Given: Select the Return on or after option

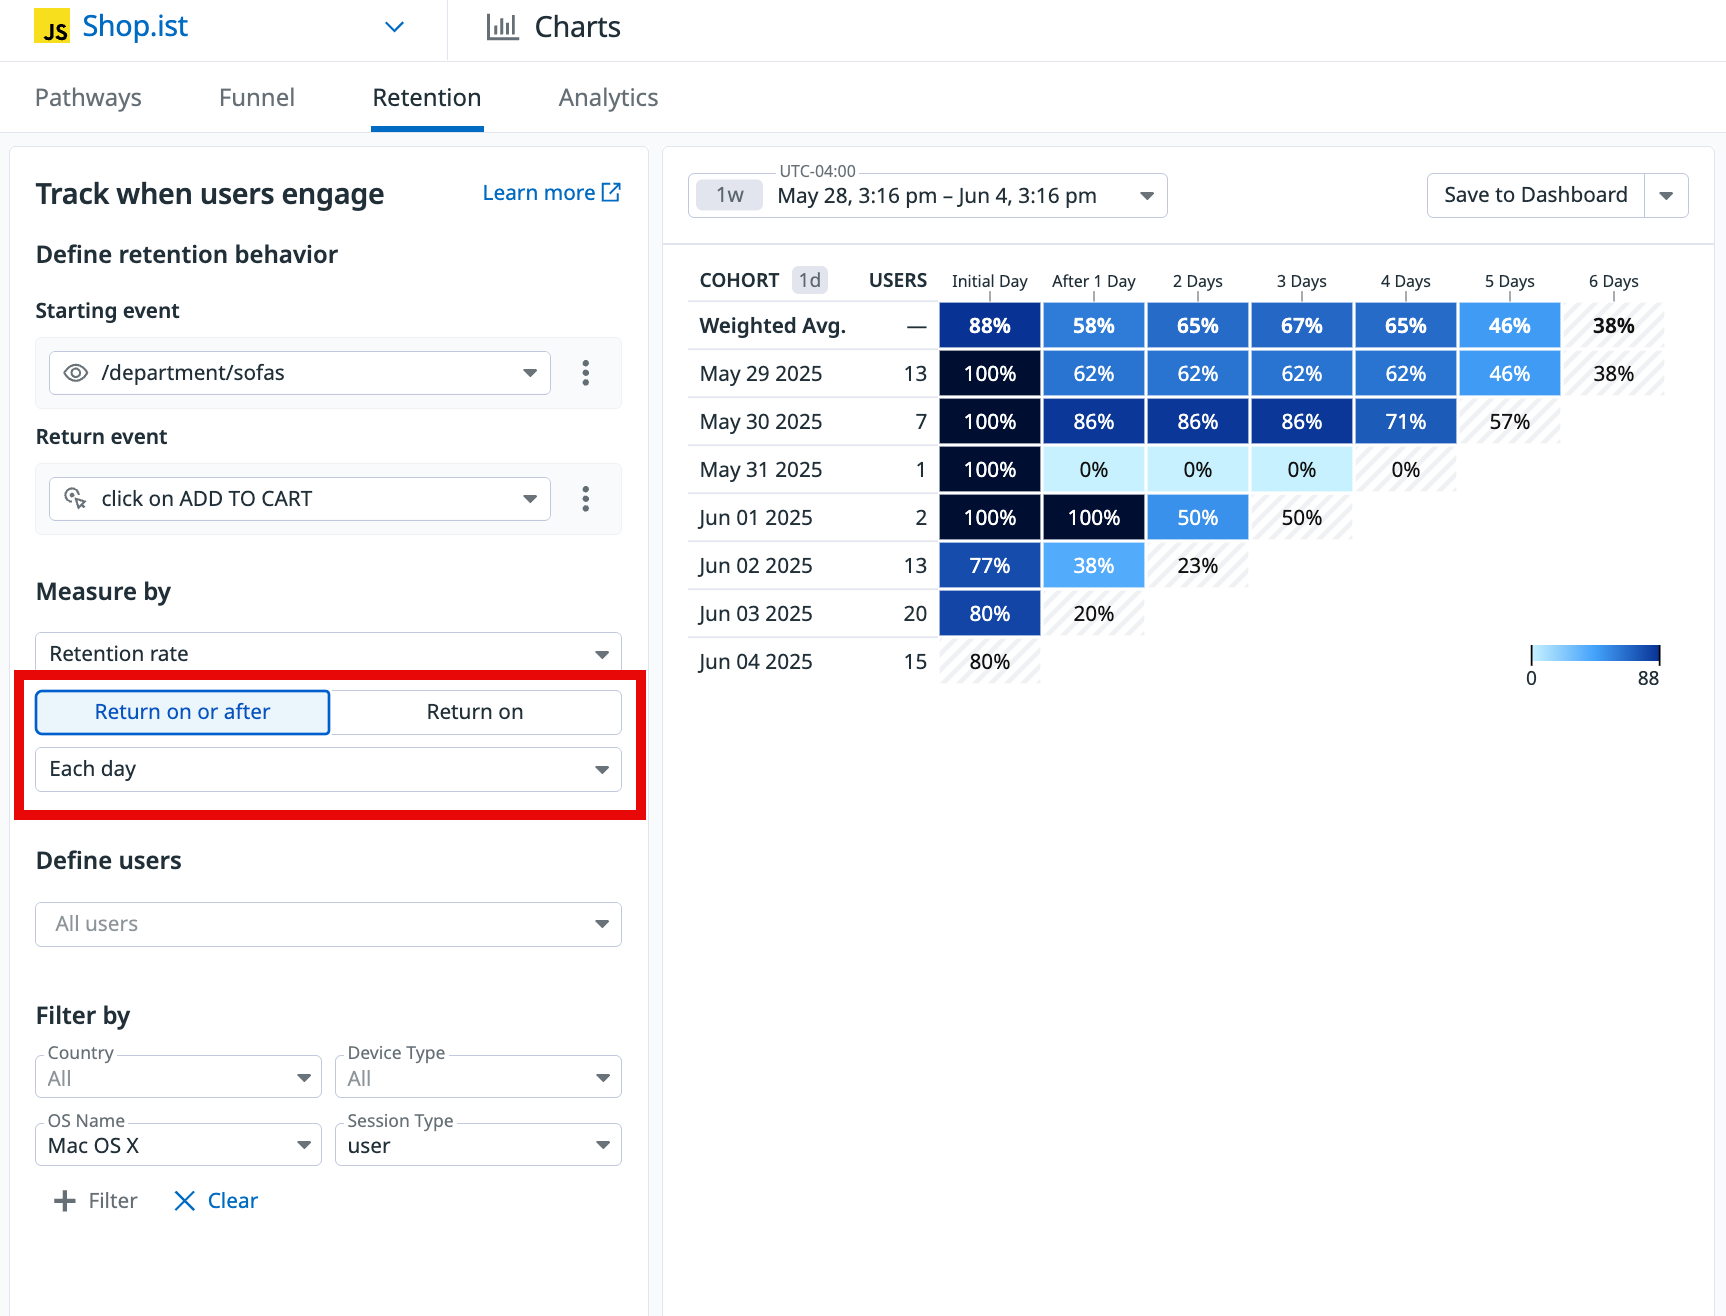Looking at the screenshot, I should click(x=183, y=712).
